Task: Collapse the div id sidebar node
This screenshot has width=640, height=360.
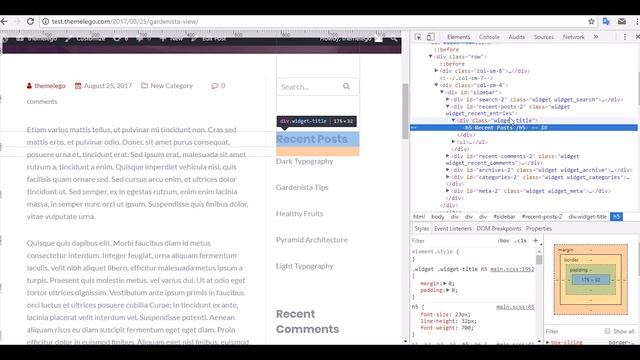Action: tap(442, 92)
